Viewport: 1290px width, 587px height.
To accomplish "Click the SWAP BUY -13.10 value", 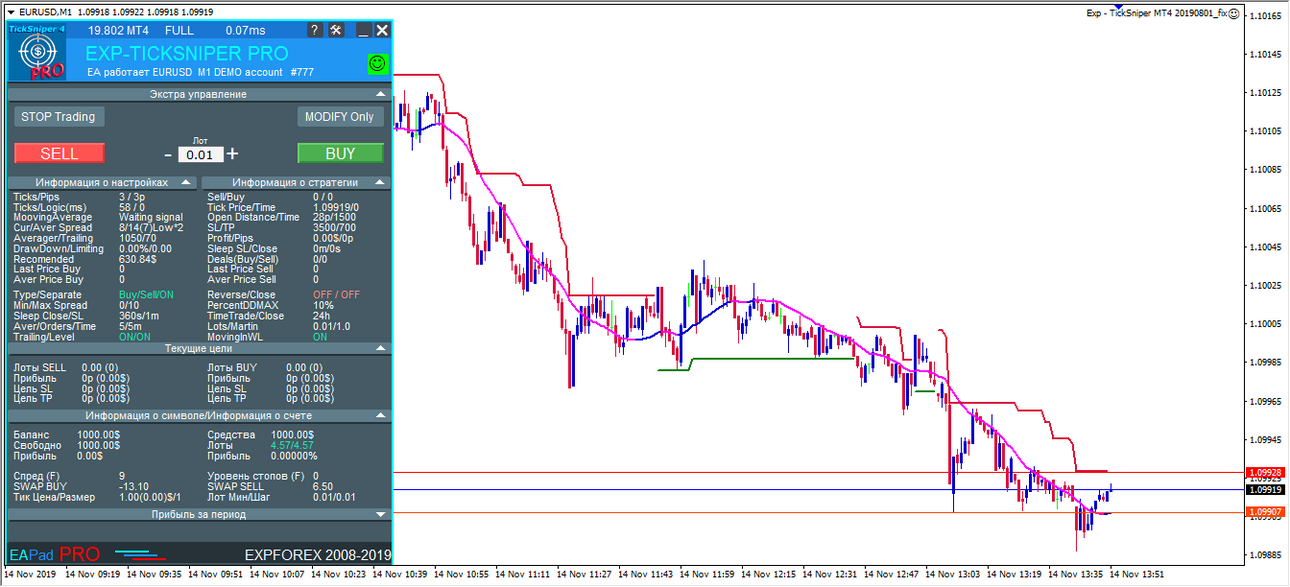I will [x=134, y=486].
